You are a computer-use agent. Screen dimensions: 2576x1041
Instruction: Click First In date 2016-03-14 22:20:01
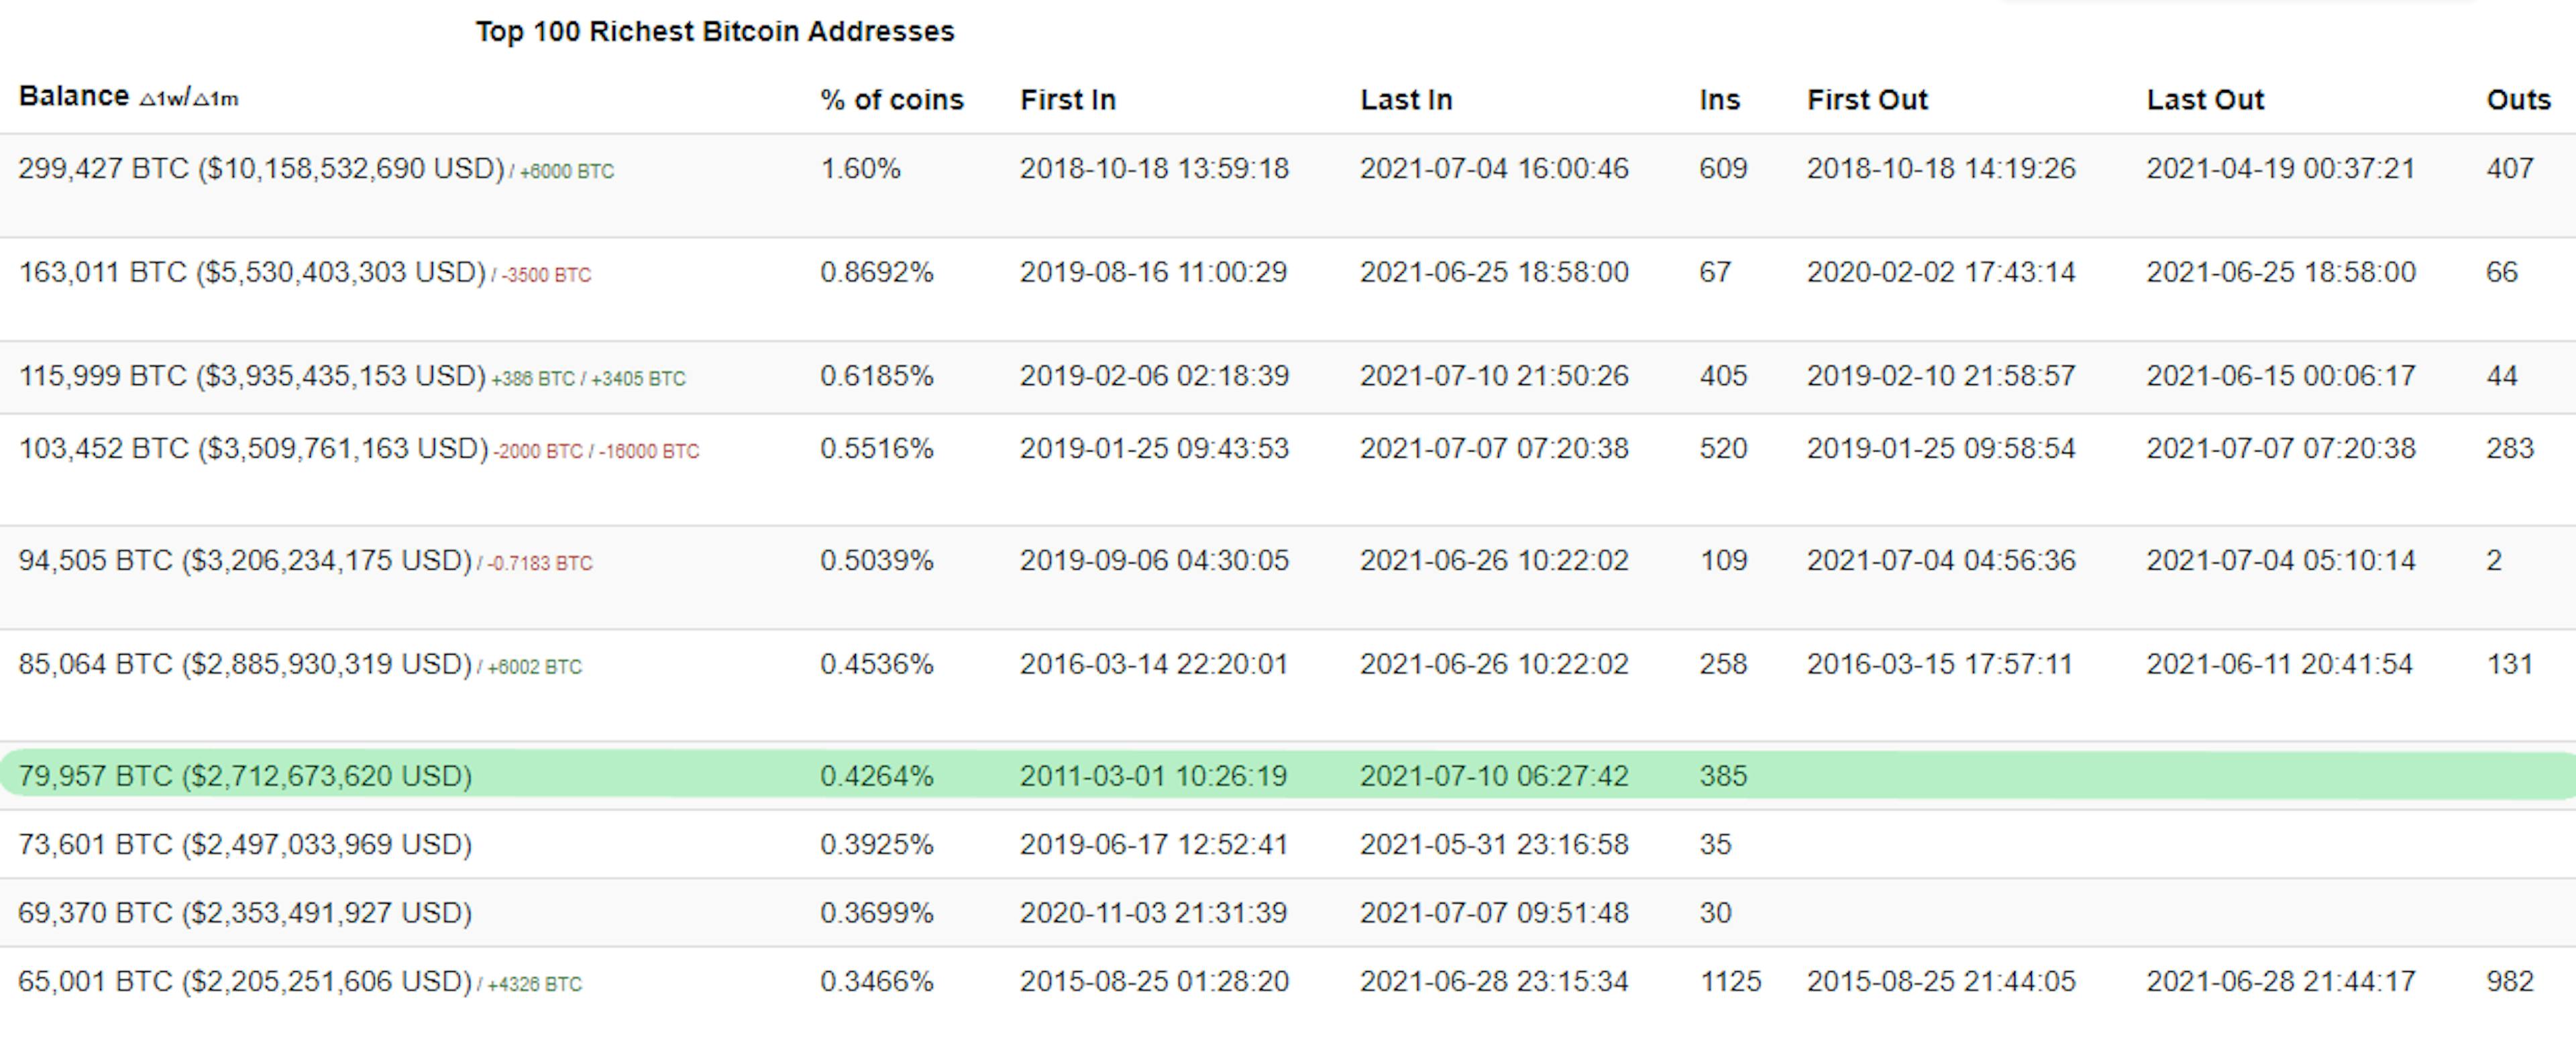1153,664
